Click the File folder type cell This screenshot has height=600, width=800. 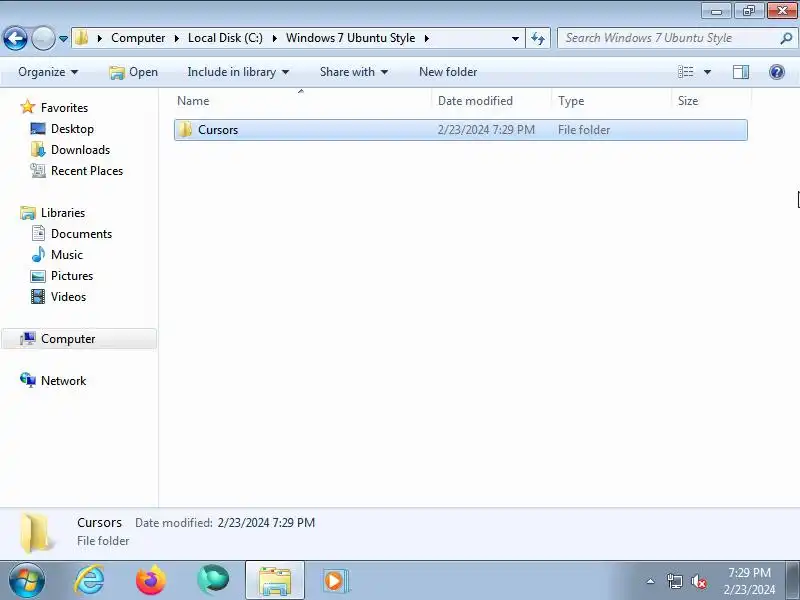pyautogui.click(x=584, y=130)
